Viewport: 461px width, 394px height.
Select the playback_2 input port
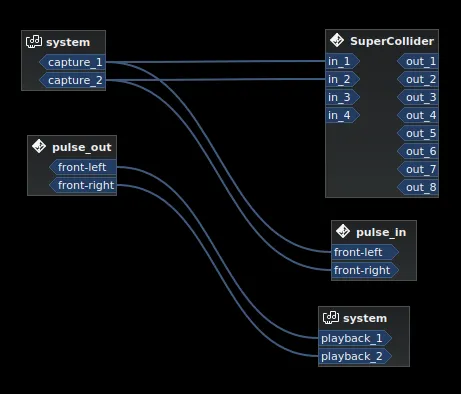[x=355, y=356]
